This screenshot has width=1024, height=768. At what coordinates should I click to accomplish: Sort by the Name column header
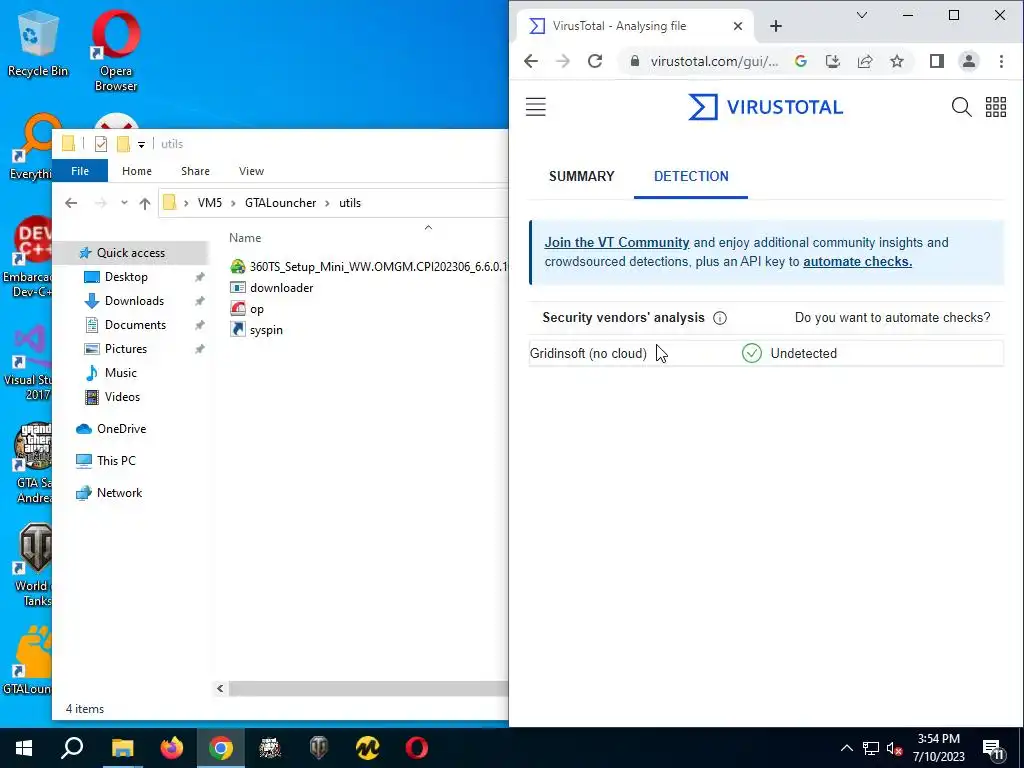[245, 238]
